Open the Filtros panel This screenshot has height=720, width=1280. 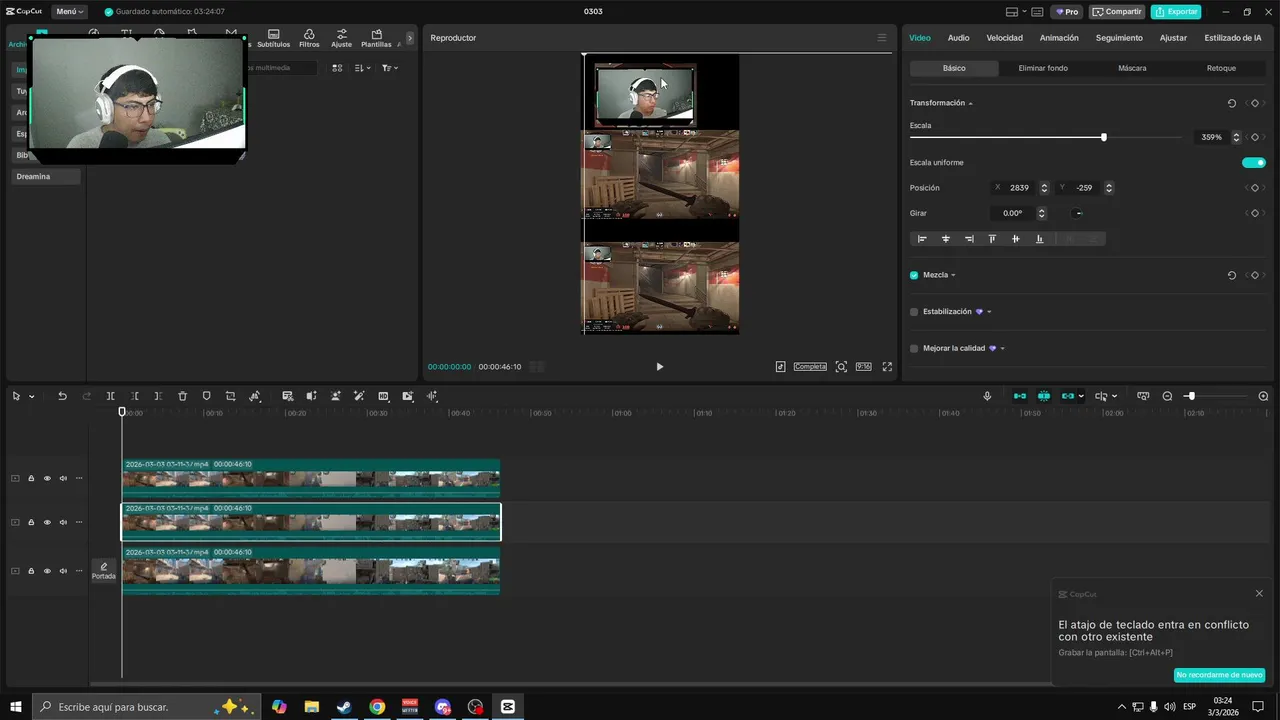309,38
